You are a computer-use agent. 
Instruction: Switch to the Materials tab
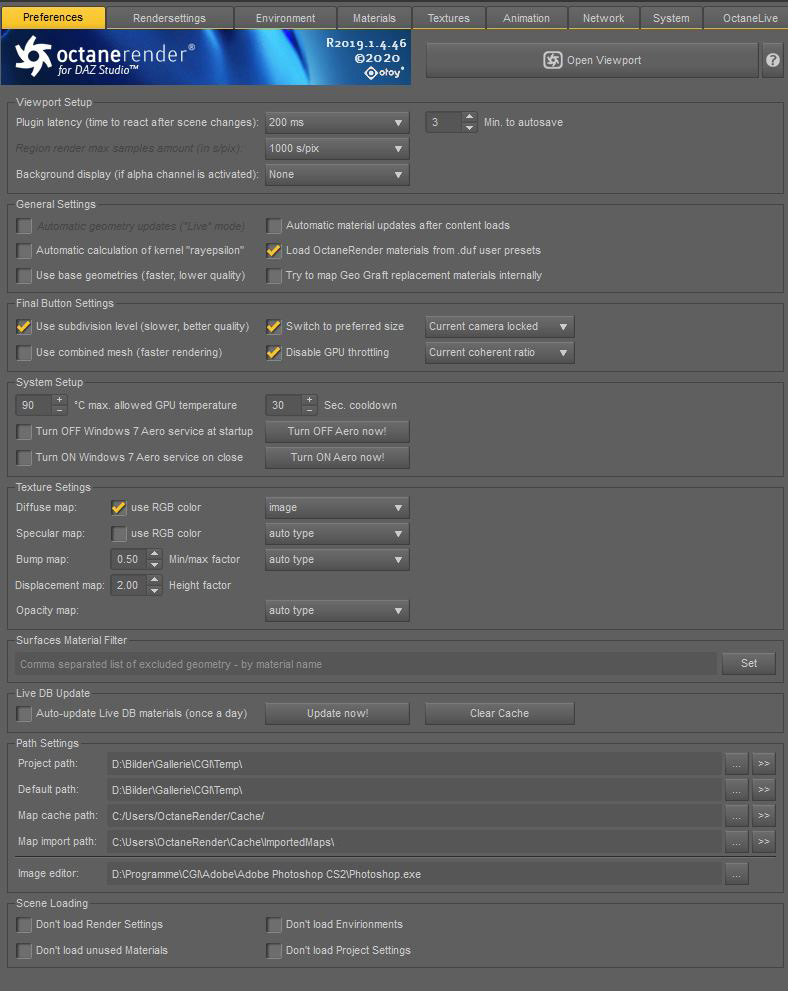point(374,18)
